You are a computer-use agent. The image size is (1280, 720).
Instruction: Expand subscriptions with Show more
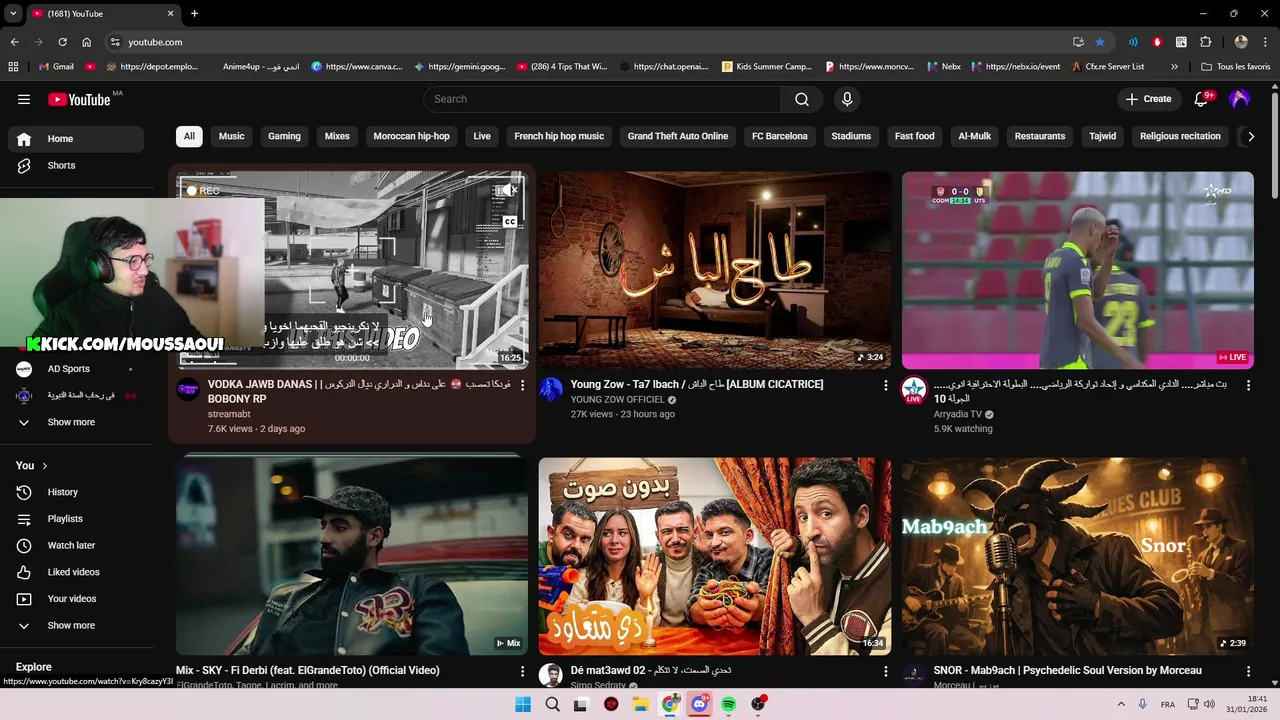click(x=77, y=422)
